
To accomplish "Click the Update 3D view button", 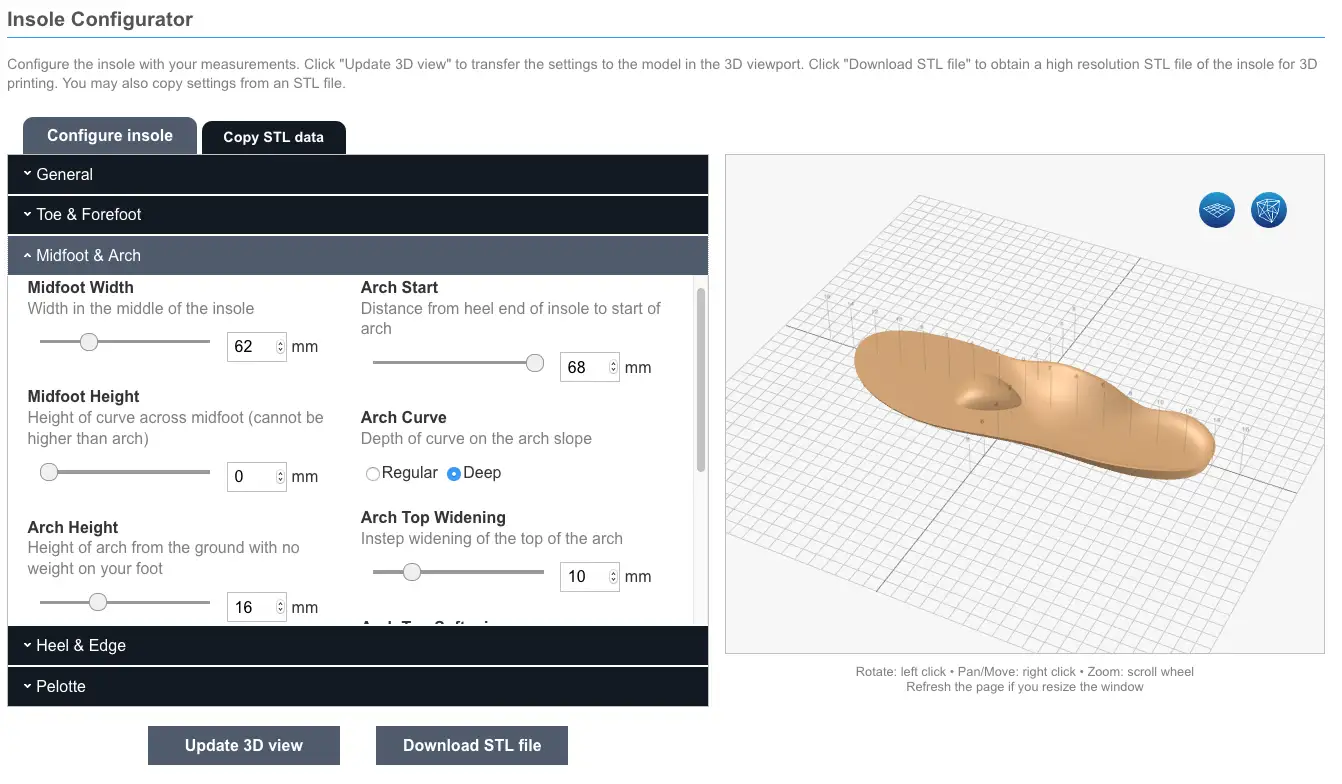I will pos(244,745).
